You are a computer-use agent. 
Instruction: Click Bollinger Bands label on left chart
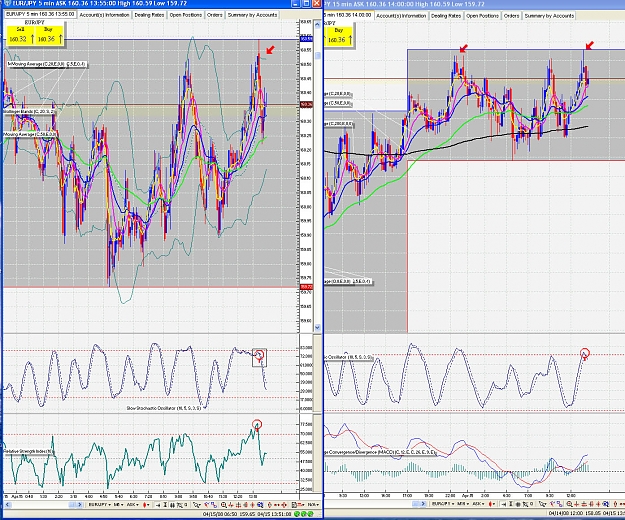pos(29,112)
